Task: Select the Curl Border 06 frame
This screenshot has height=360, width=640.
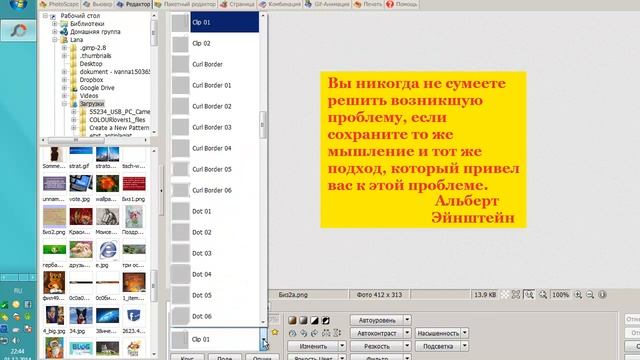Action: point(215,190)
